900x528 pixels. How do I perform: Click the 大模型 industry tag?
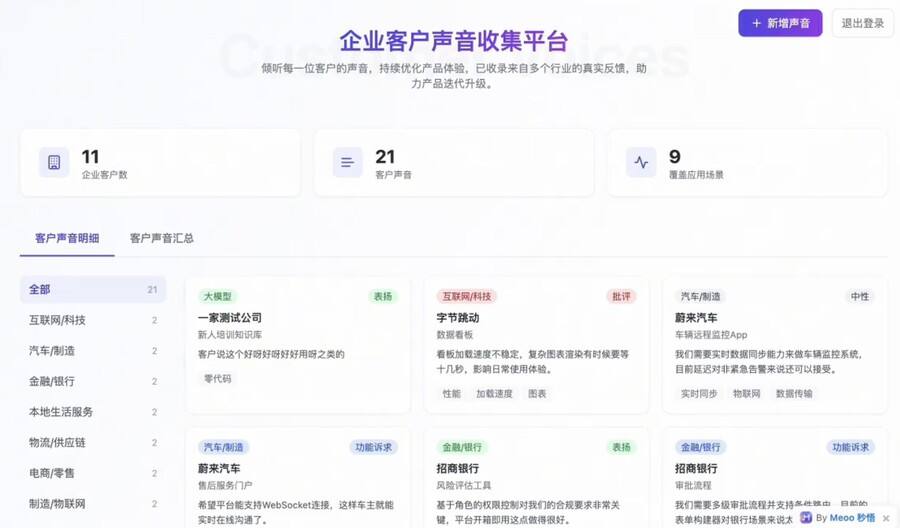coord(218,296)
